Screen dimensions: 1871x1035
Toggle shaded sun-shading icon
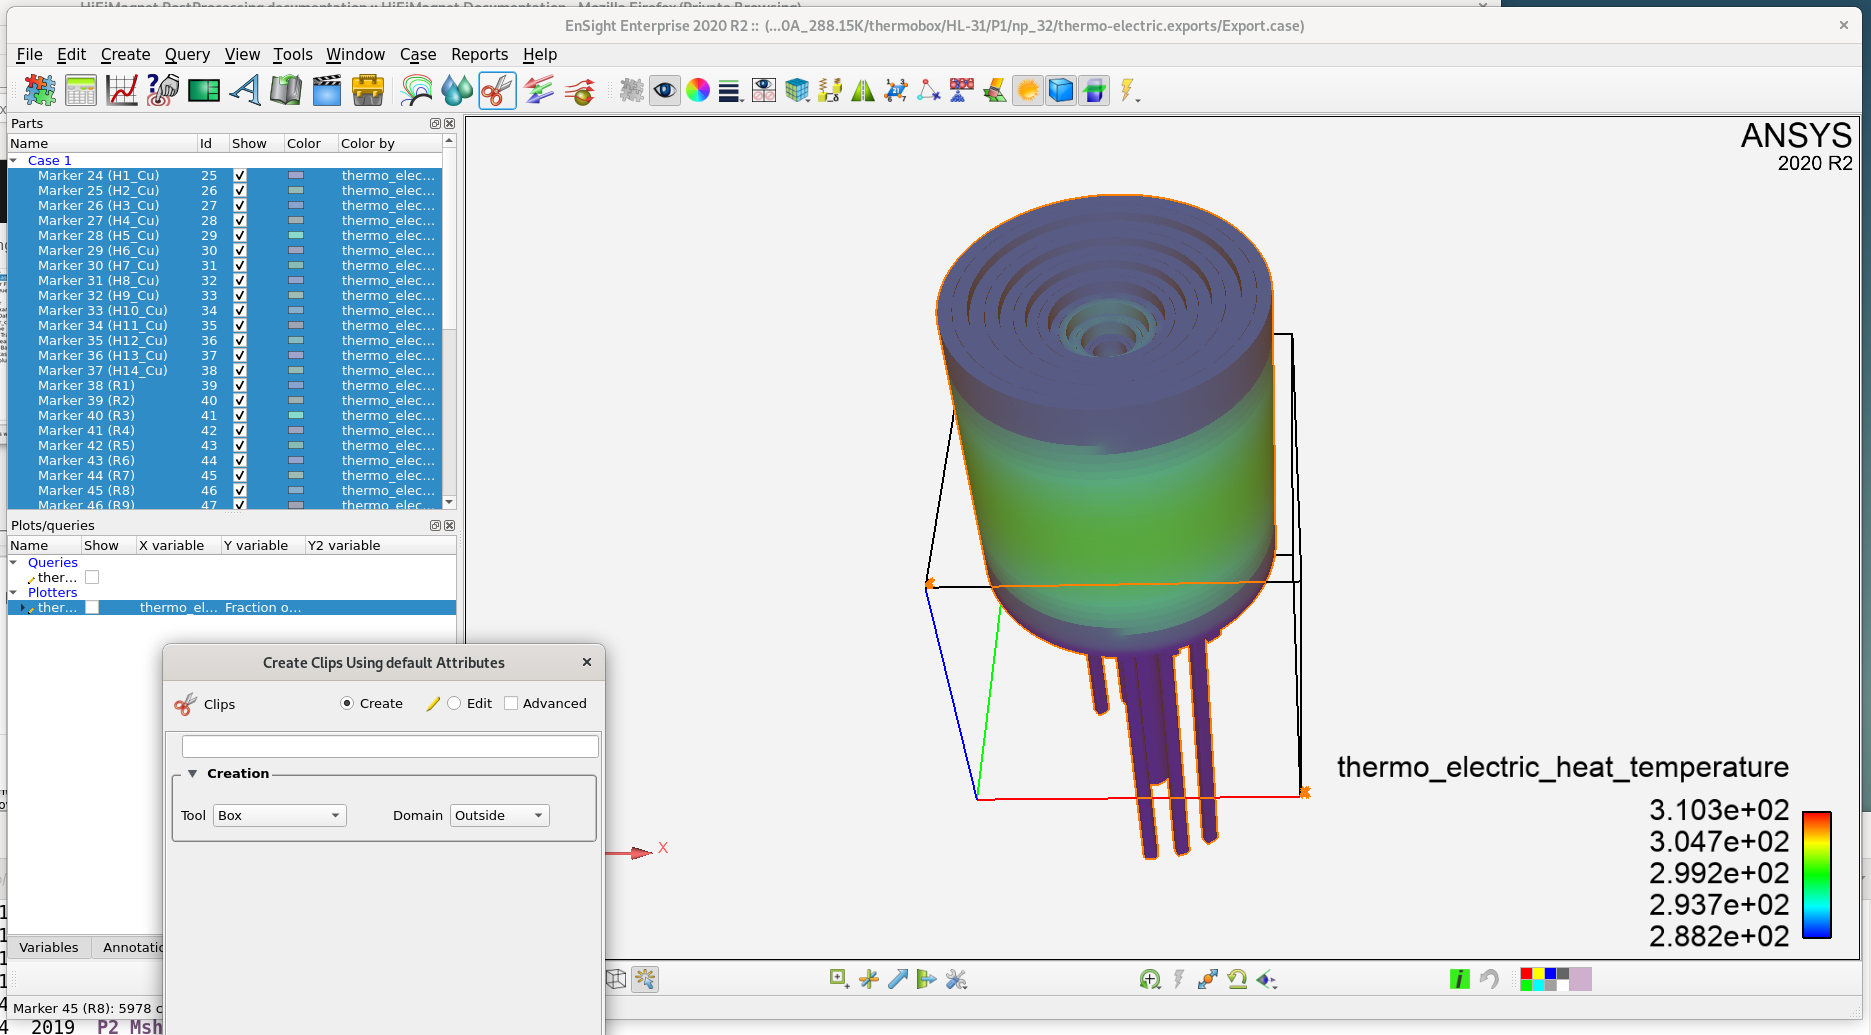(x=1028, y=91)
